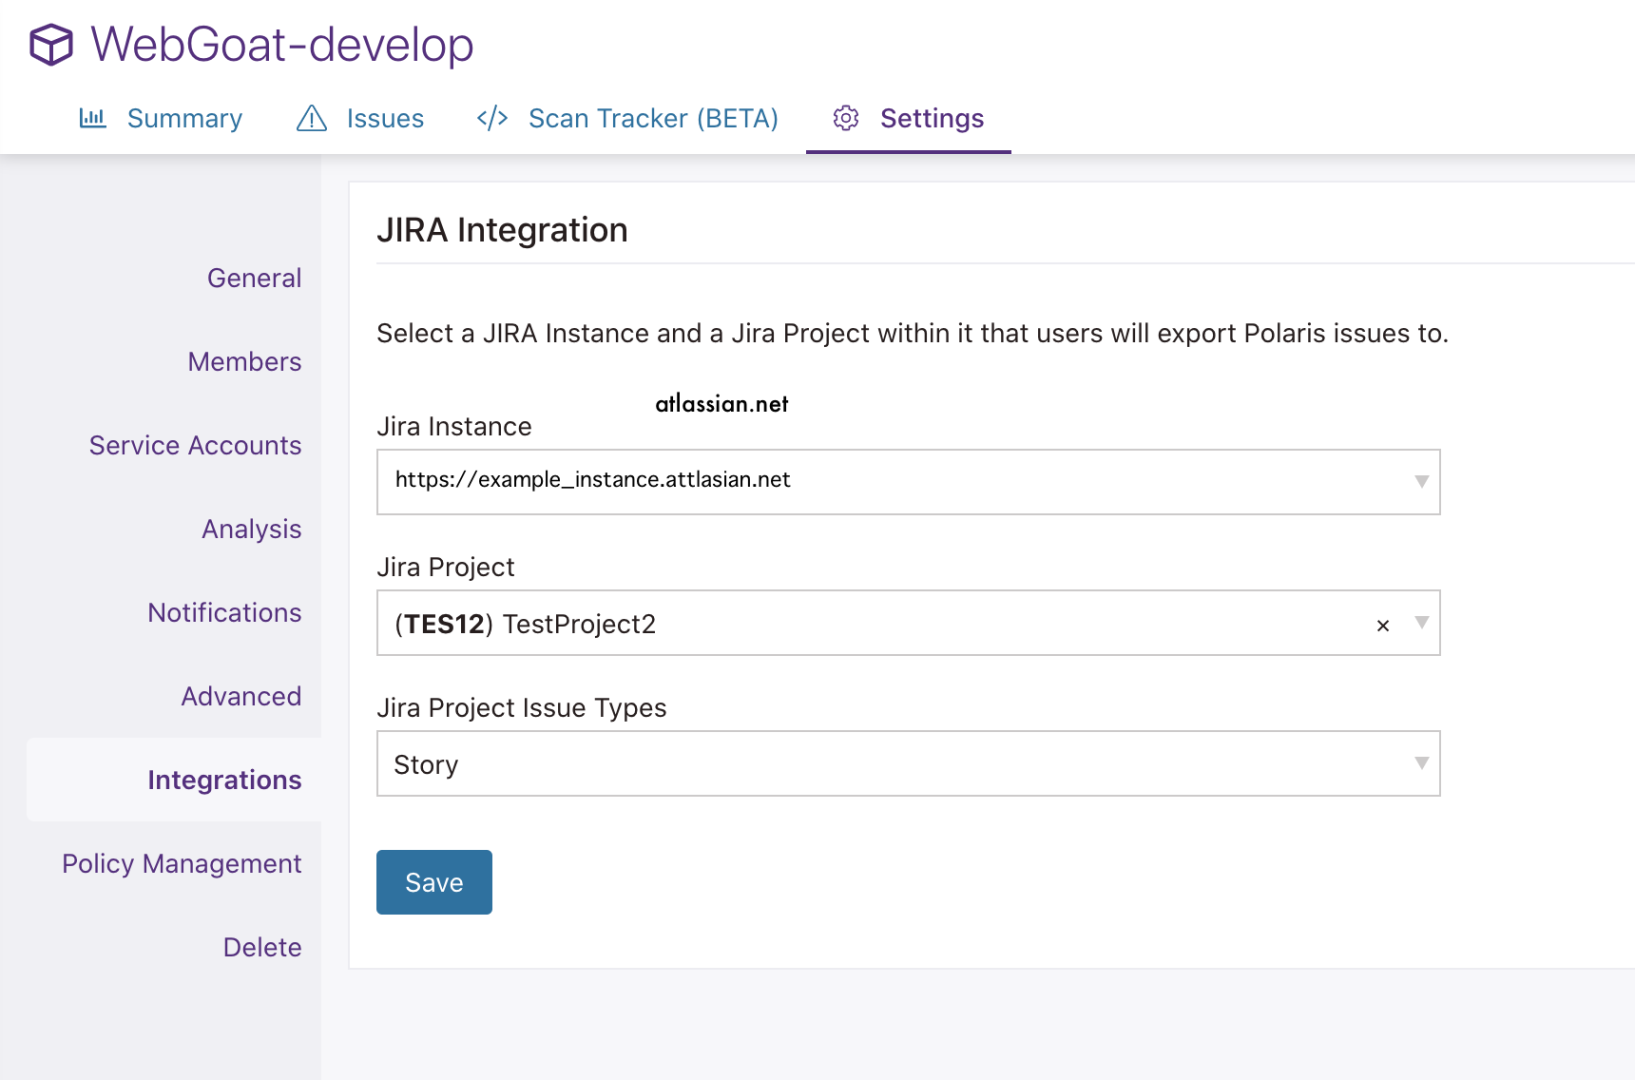The image size is (1635, 1080).
Task: Click the 'Jira Instance' label
Action: 454,427
